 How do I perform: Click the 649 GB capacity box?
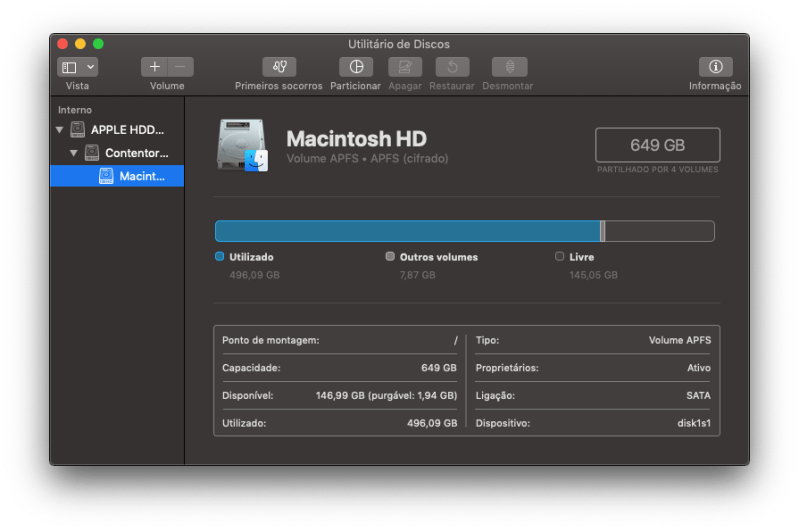coord(657,145)
